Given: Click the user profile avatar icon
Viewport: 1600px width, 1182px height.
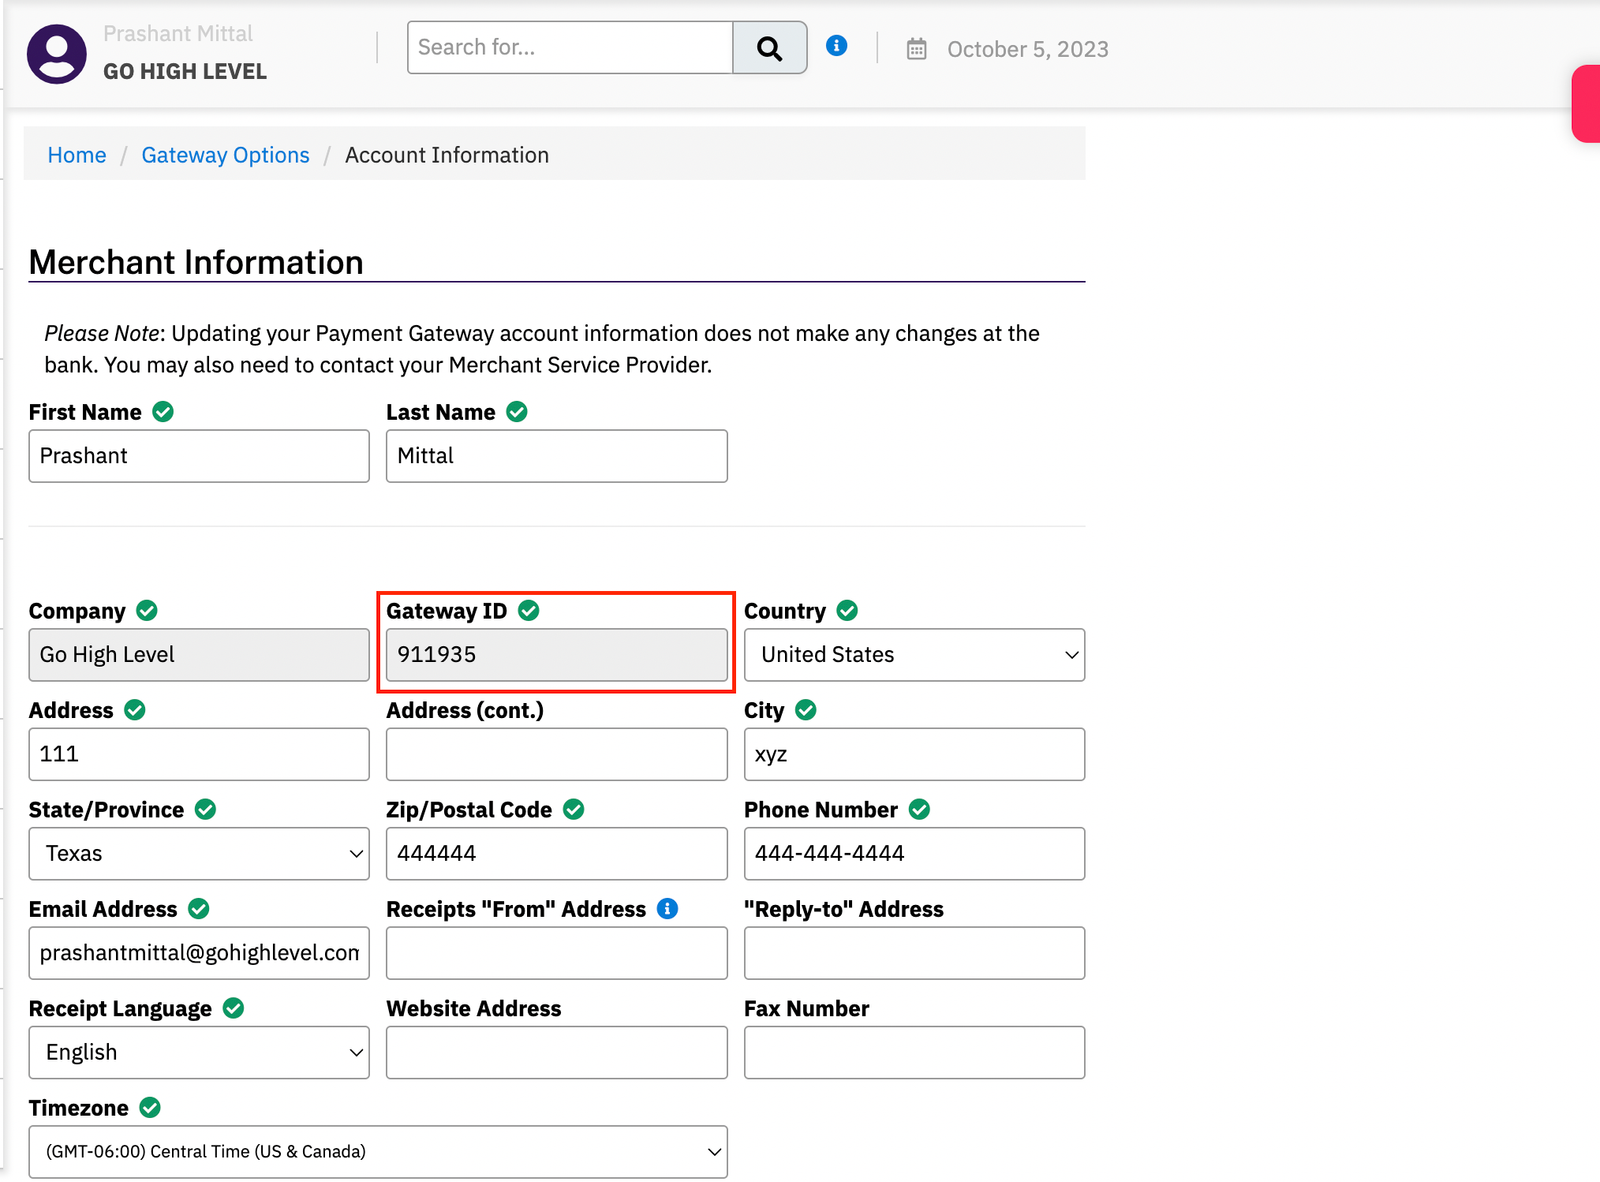Looking at the screenshot, I should coord(57,54).
